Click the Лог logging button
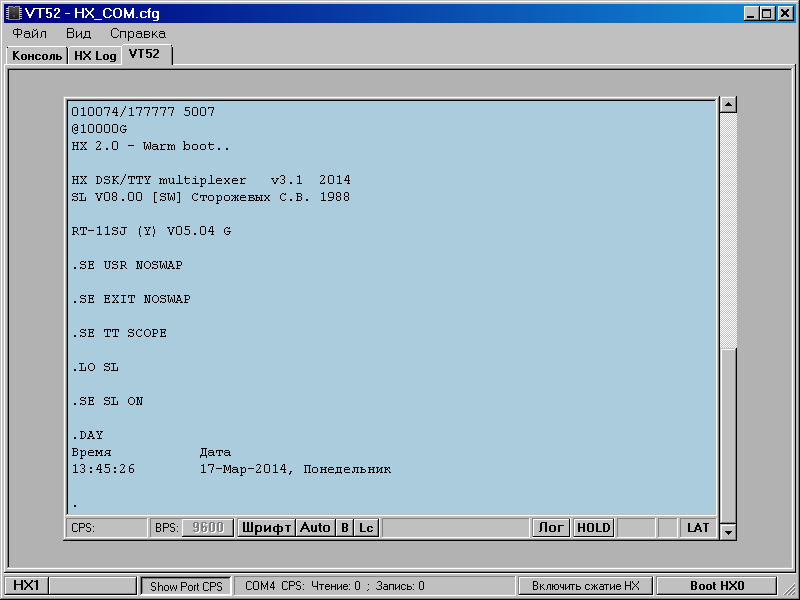 coord(550,527)
